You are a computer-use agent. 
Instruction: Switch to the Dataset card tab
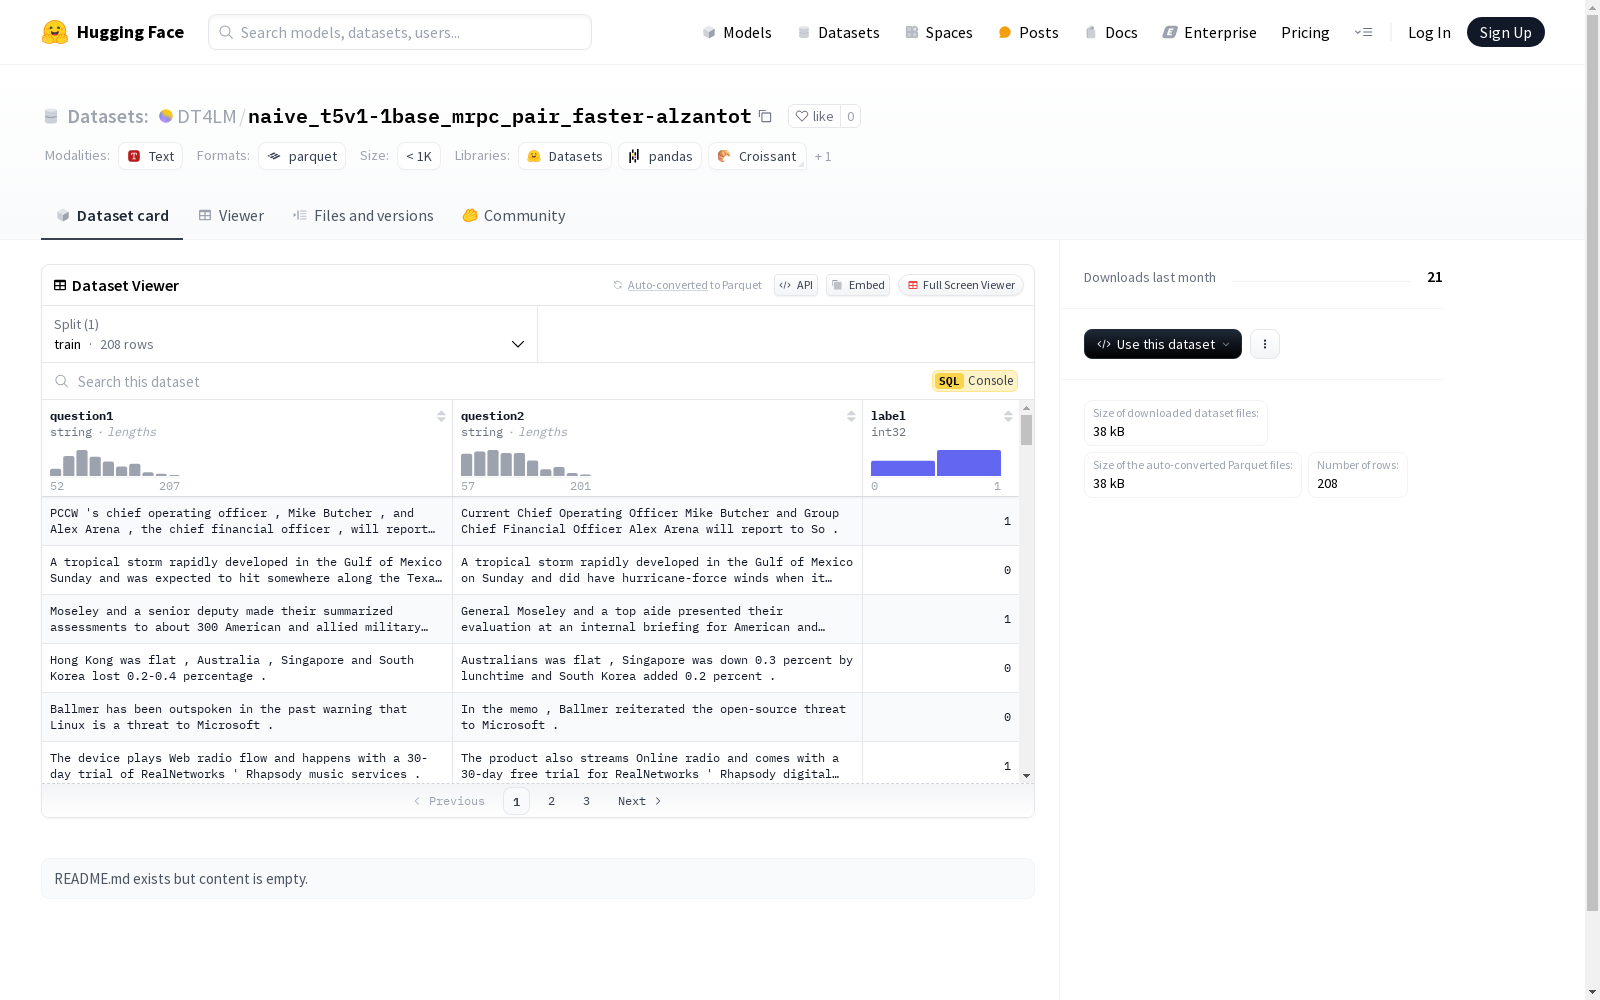(x=112, y=216)
